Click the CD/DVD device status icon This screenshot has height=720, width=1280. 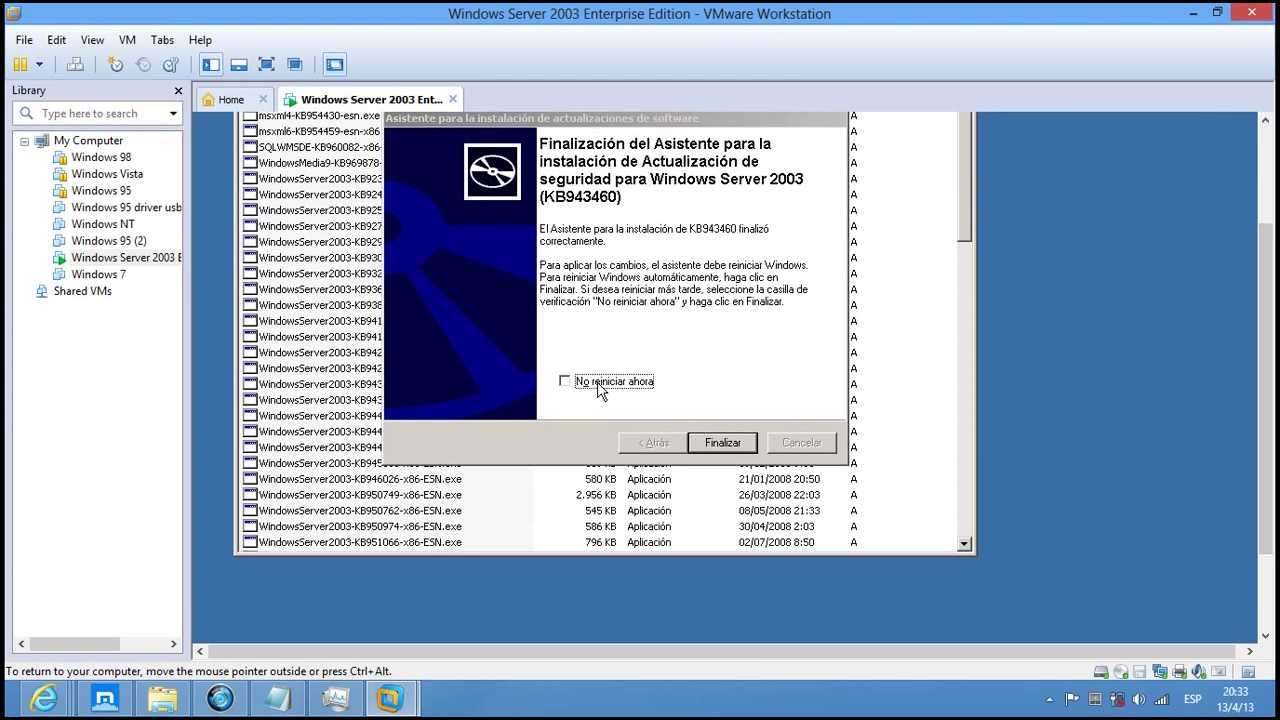click(1121, 672)
